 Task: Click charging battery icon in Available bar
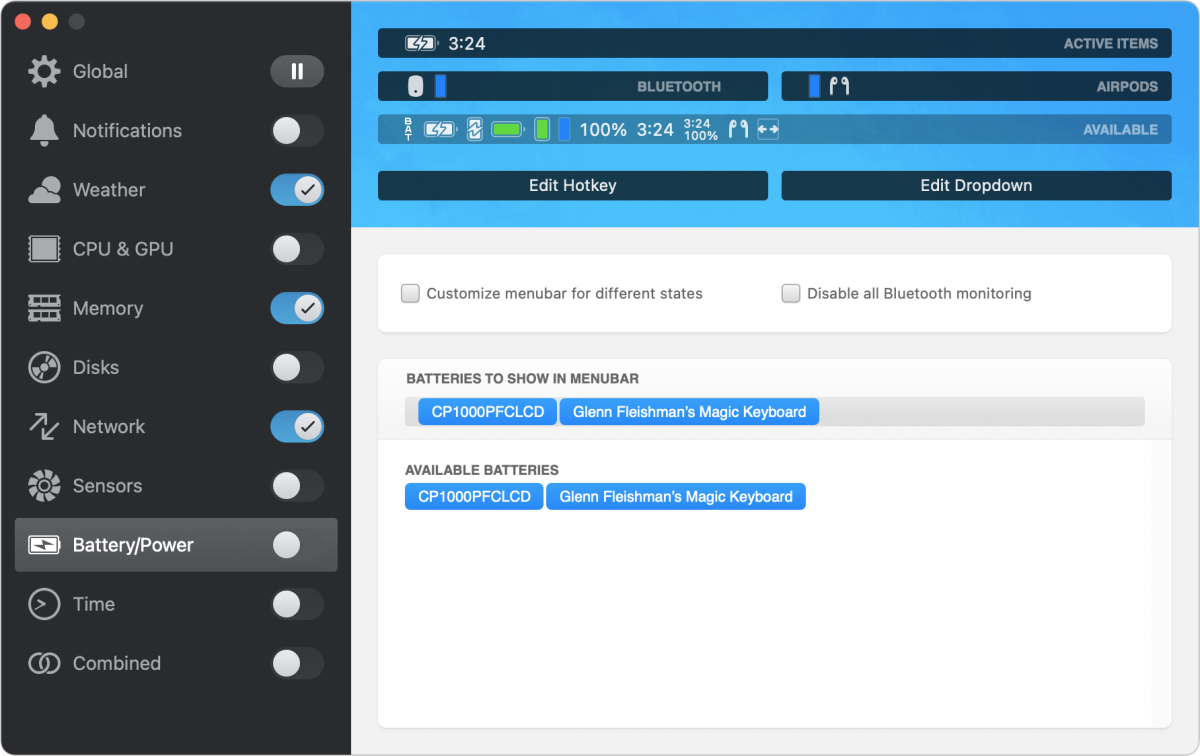pos(440,129)
